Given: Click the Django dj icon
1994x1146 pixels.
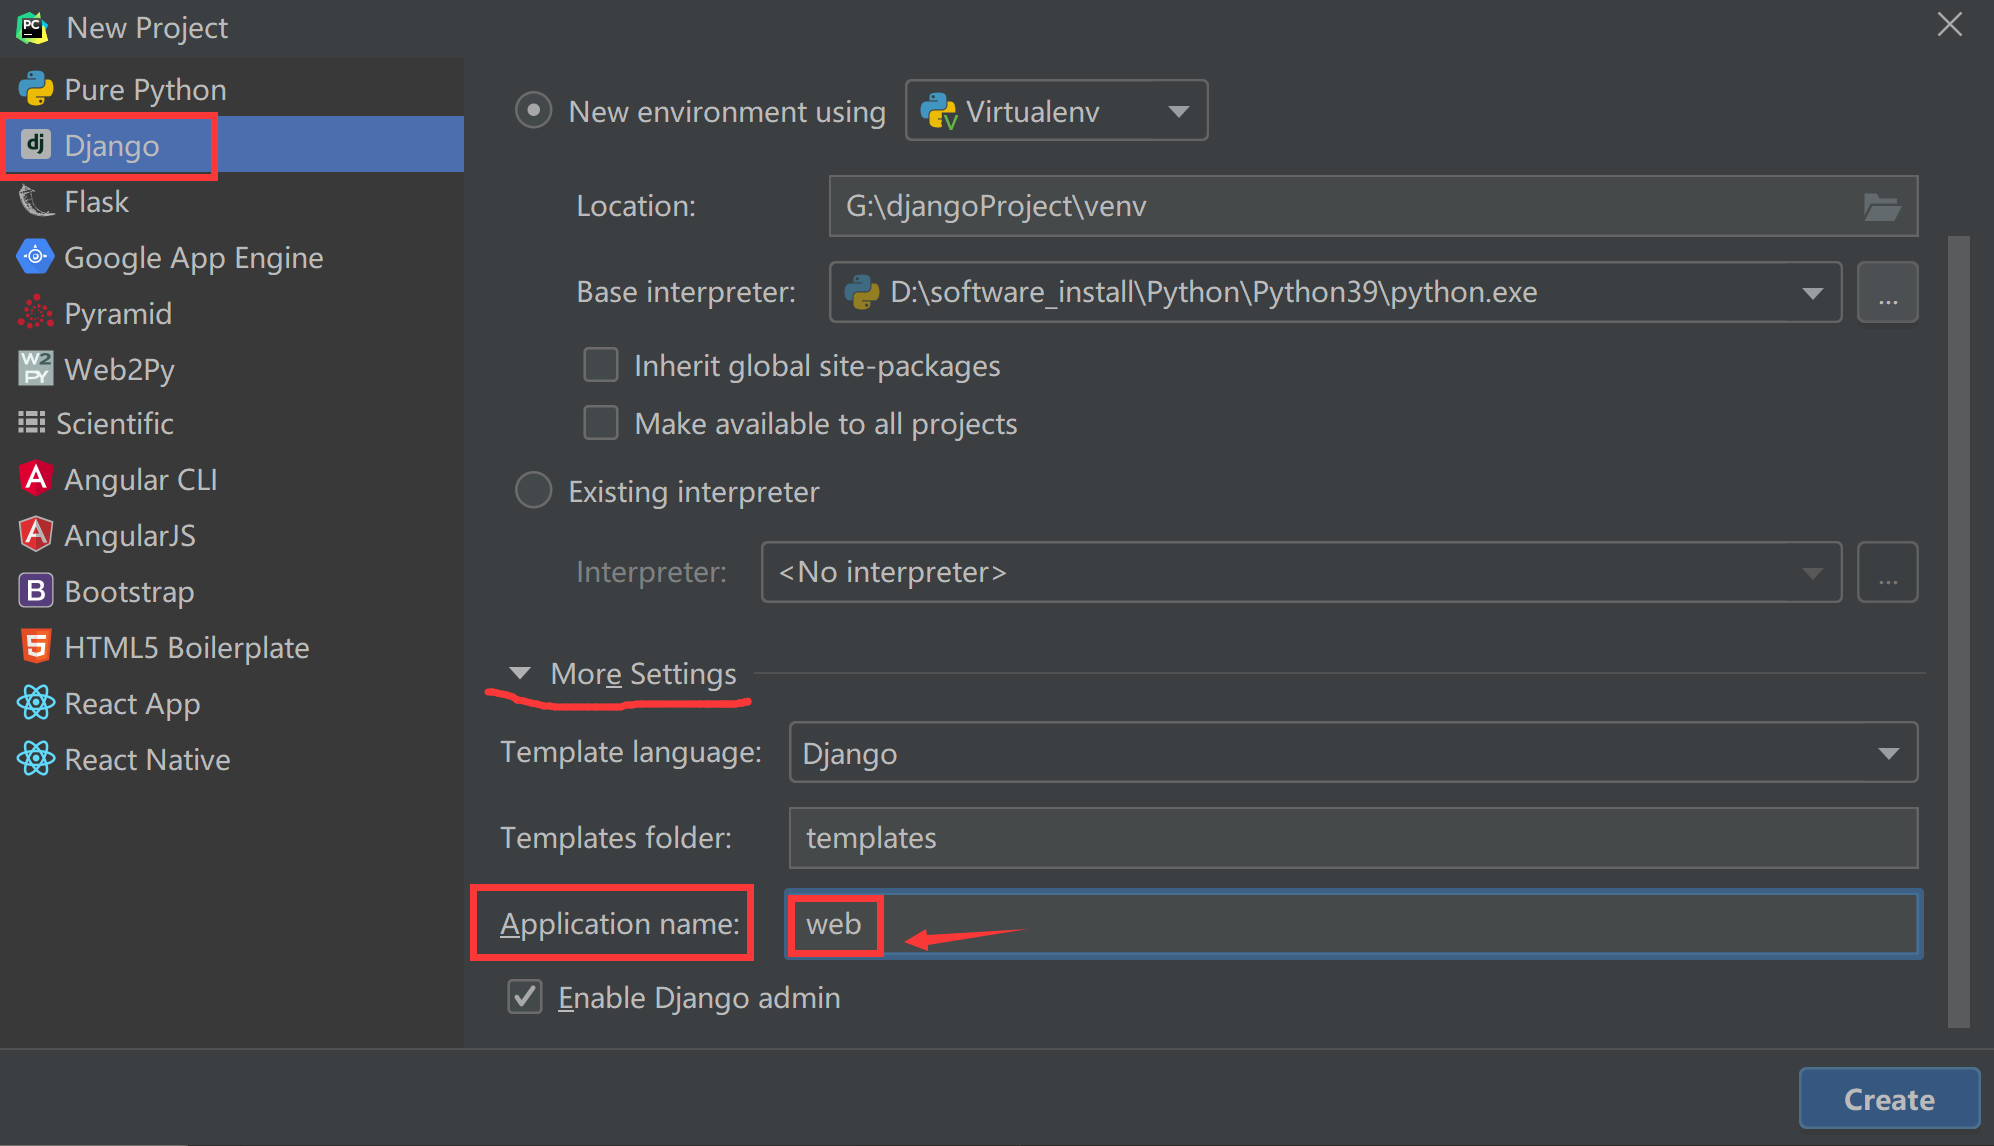Looking at the screenshot, I should click(x=36, y=145).
